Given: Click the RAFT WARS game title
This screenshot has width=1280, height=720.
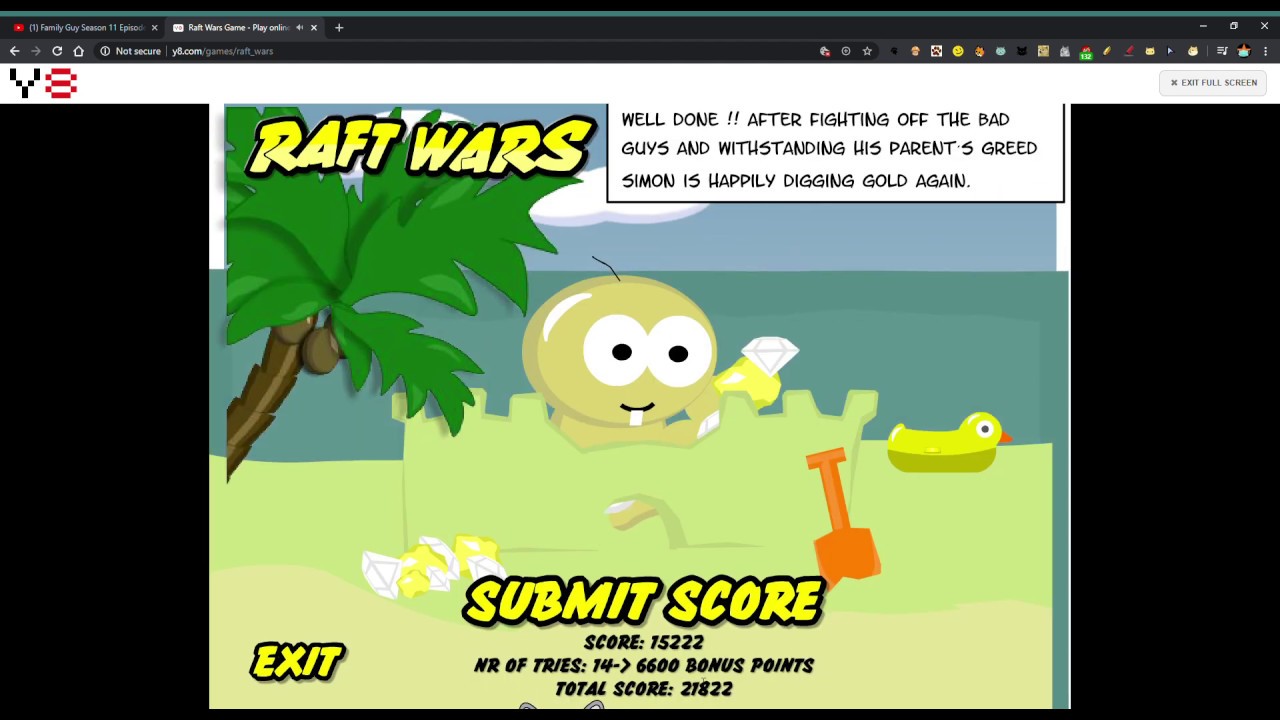Looking at the screenshot, I should [420, 148].
